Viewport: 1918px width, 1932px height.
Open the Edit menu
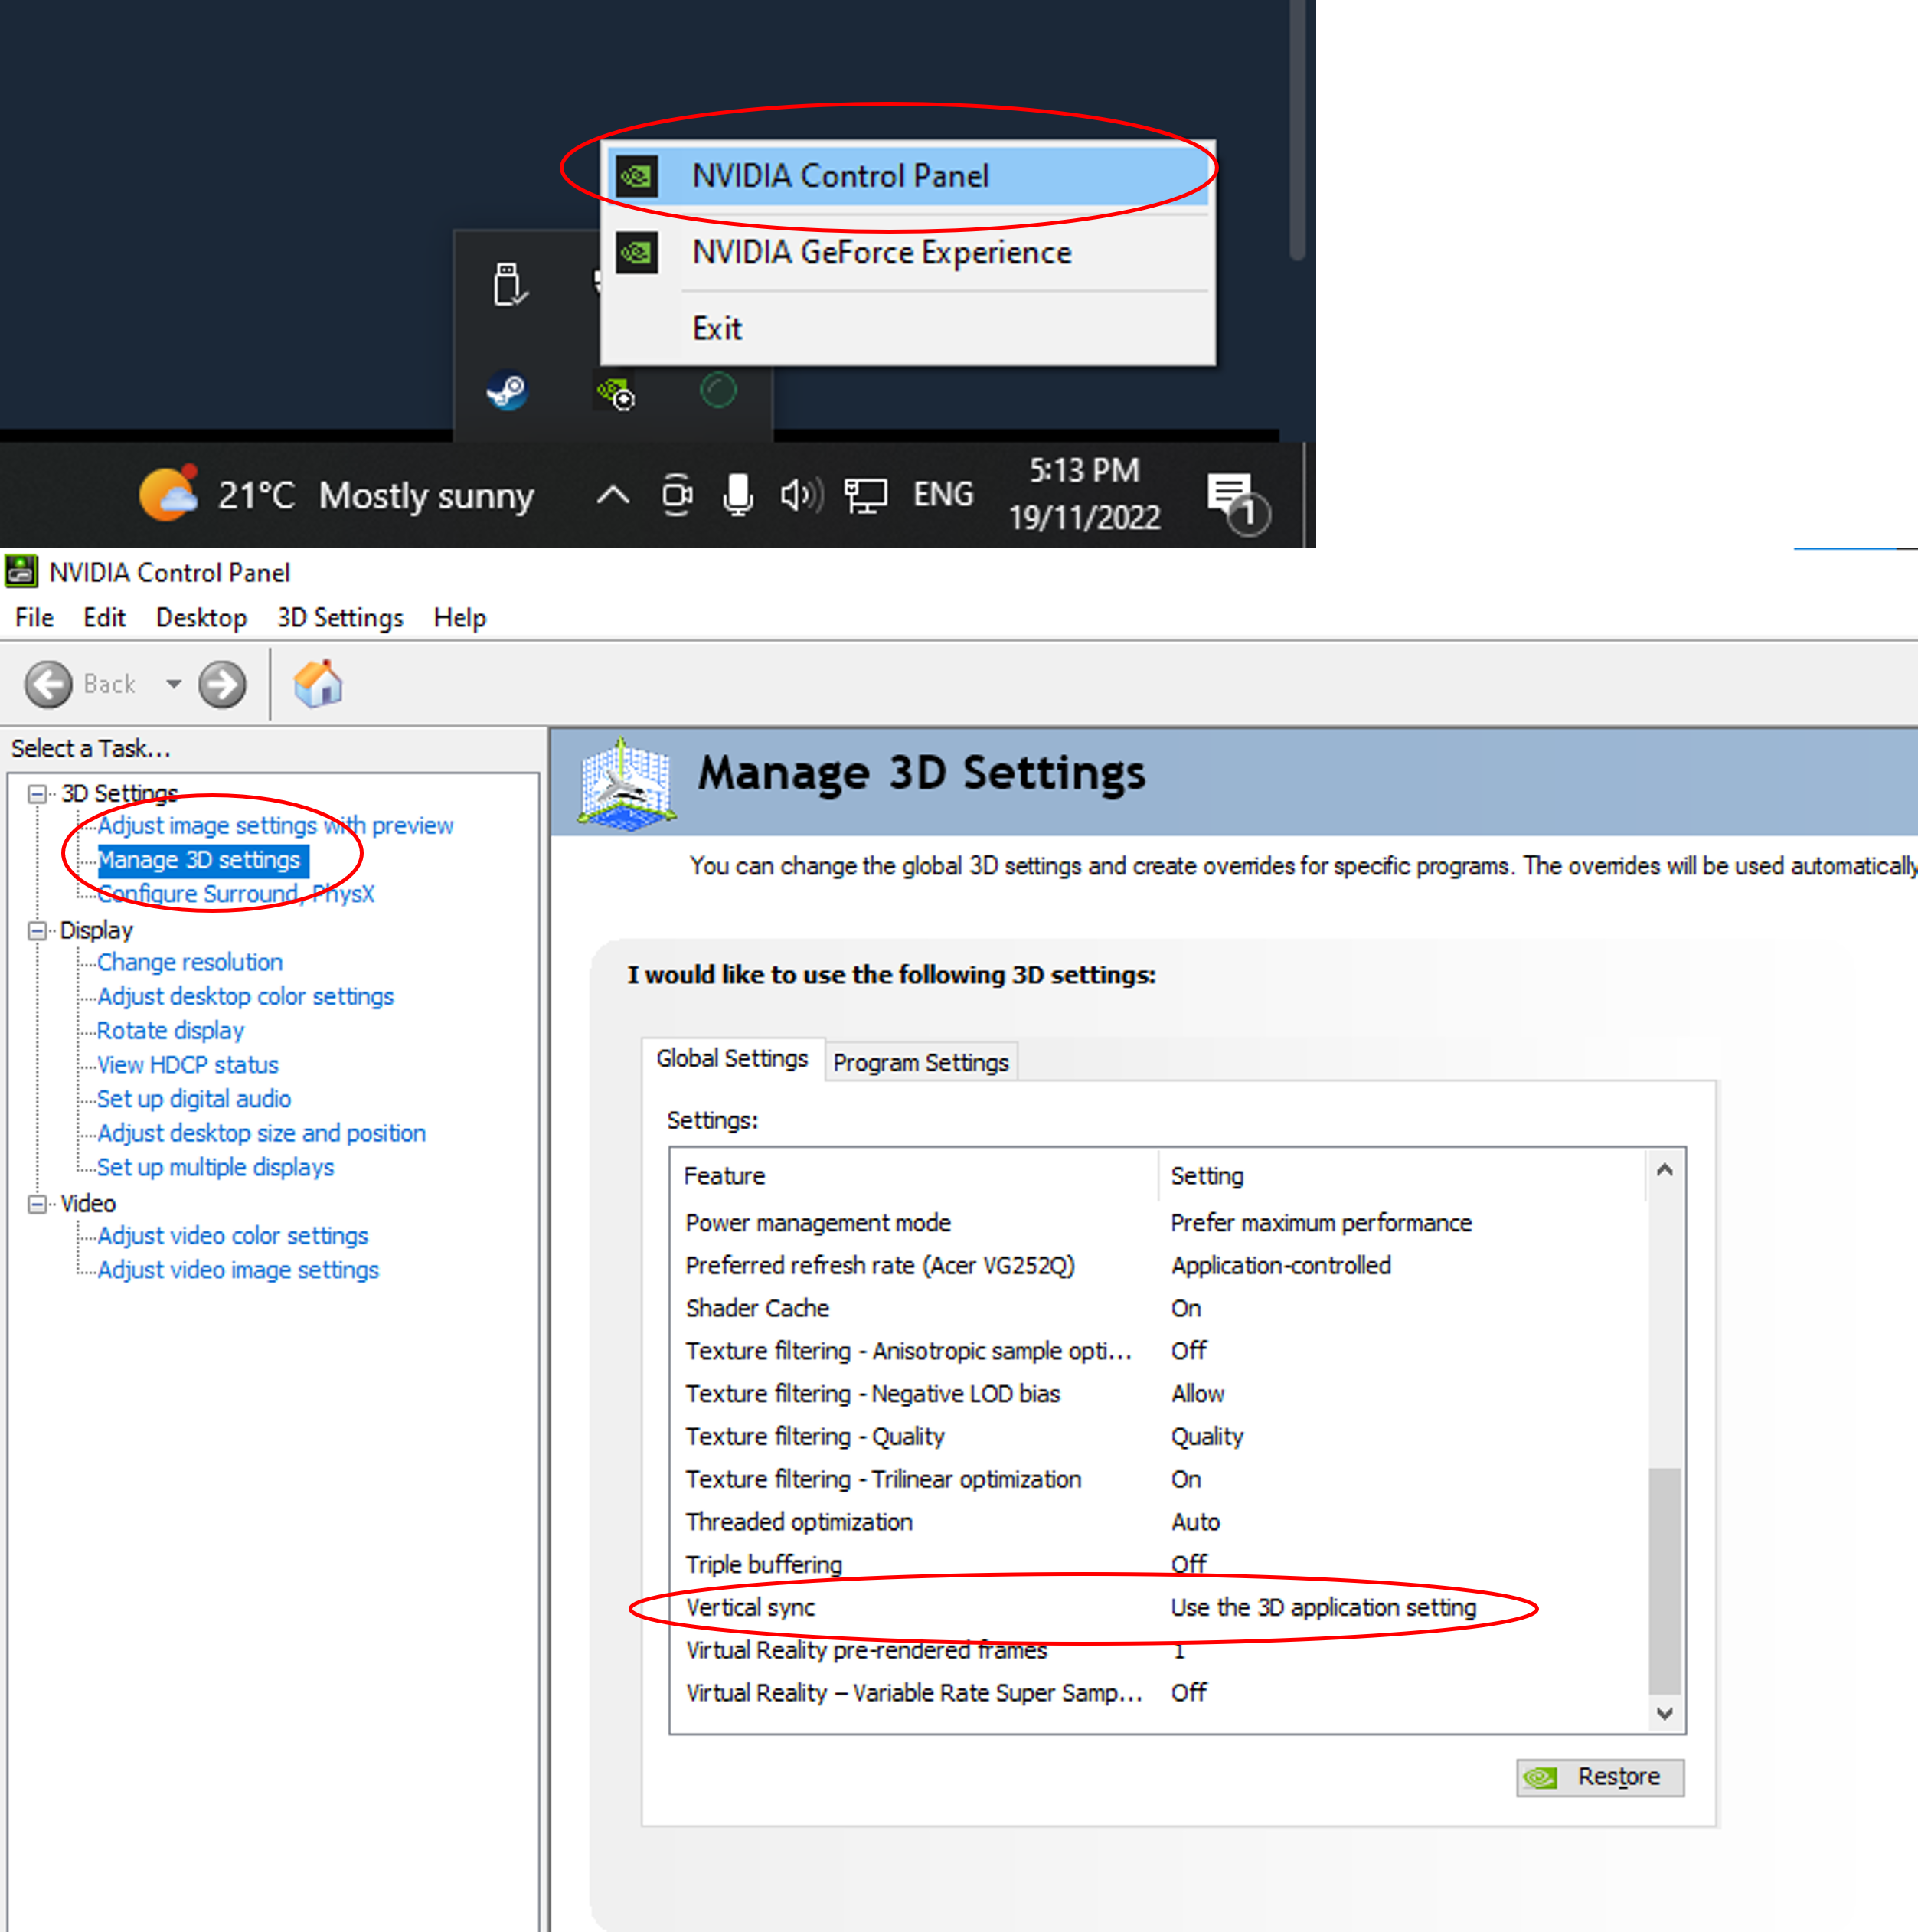(104, 618)
